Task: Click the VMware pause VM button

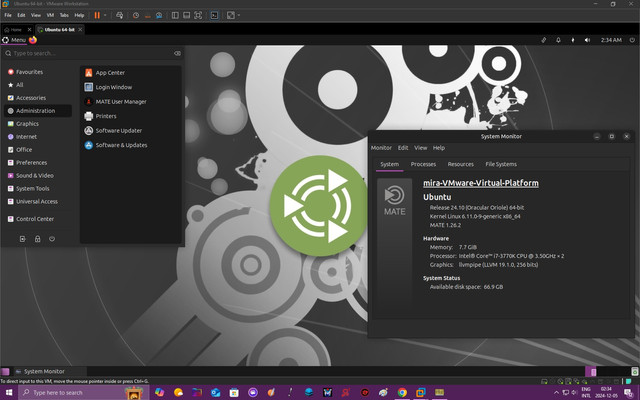Action: [97, 16]
